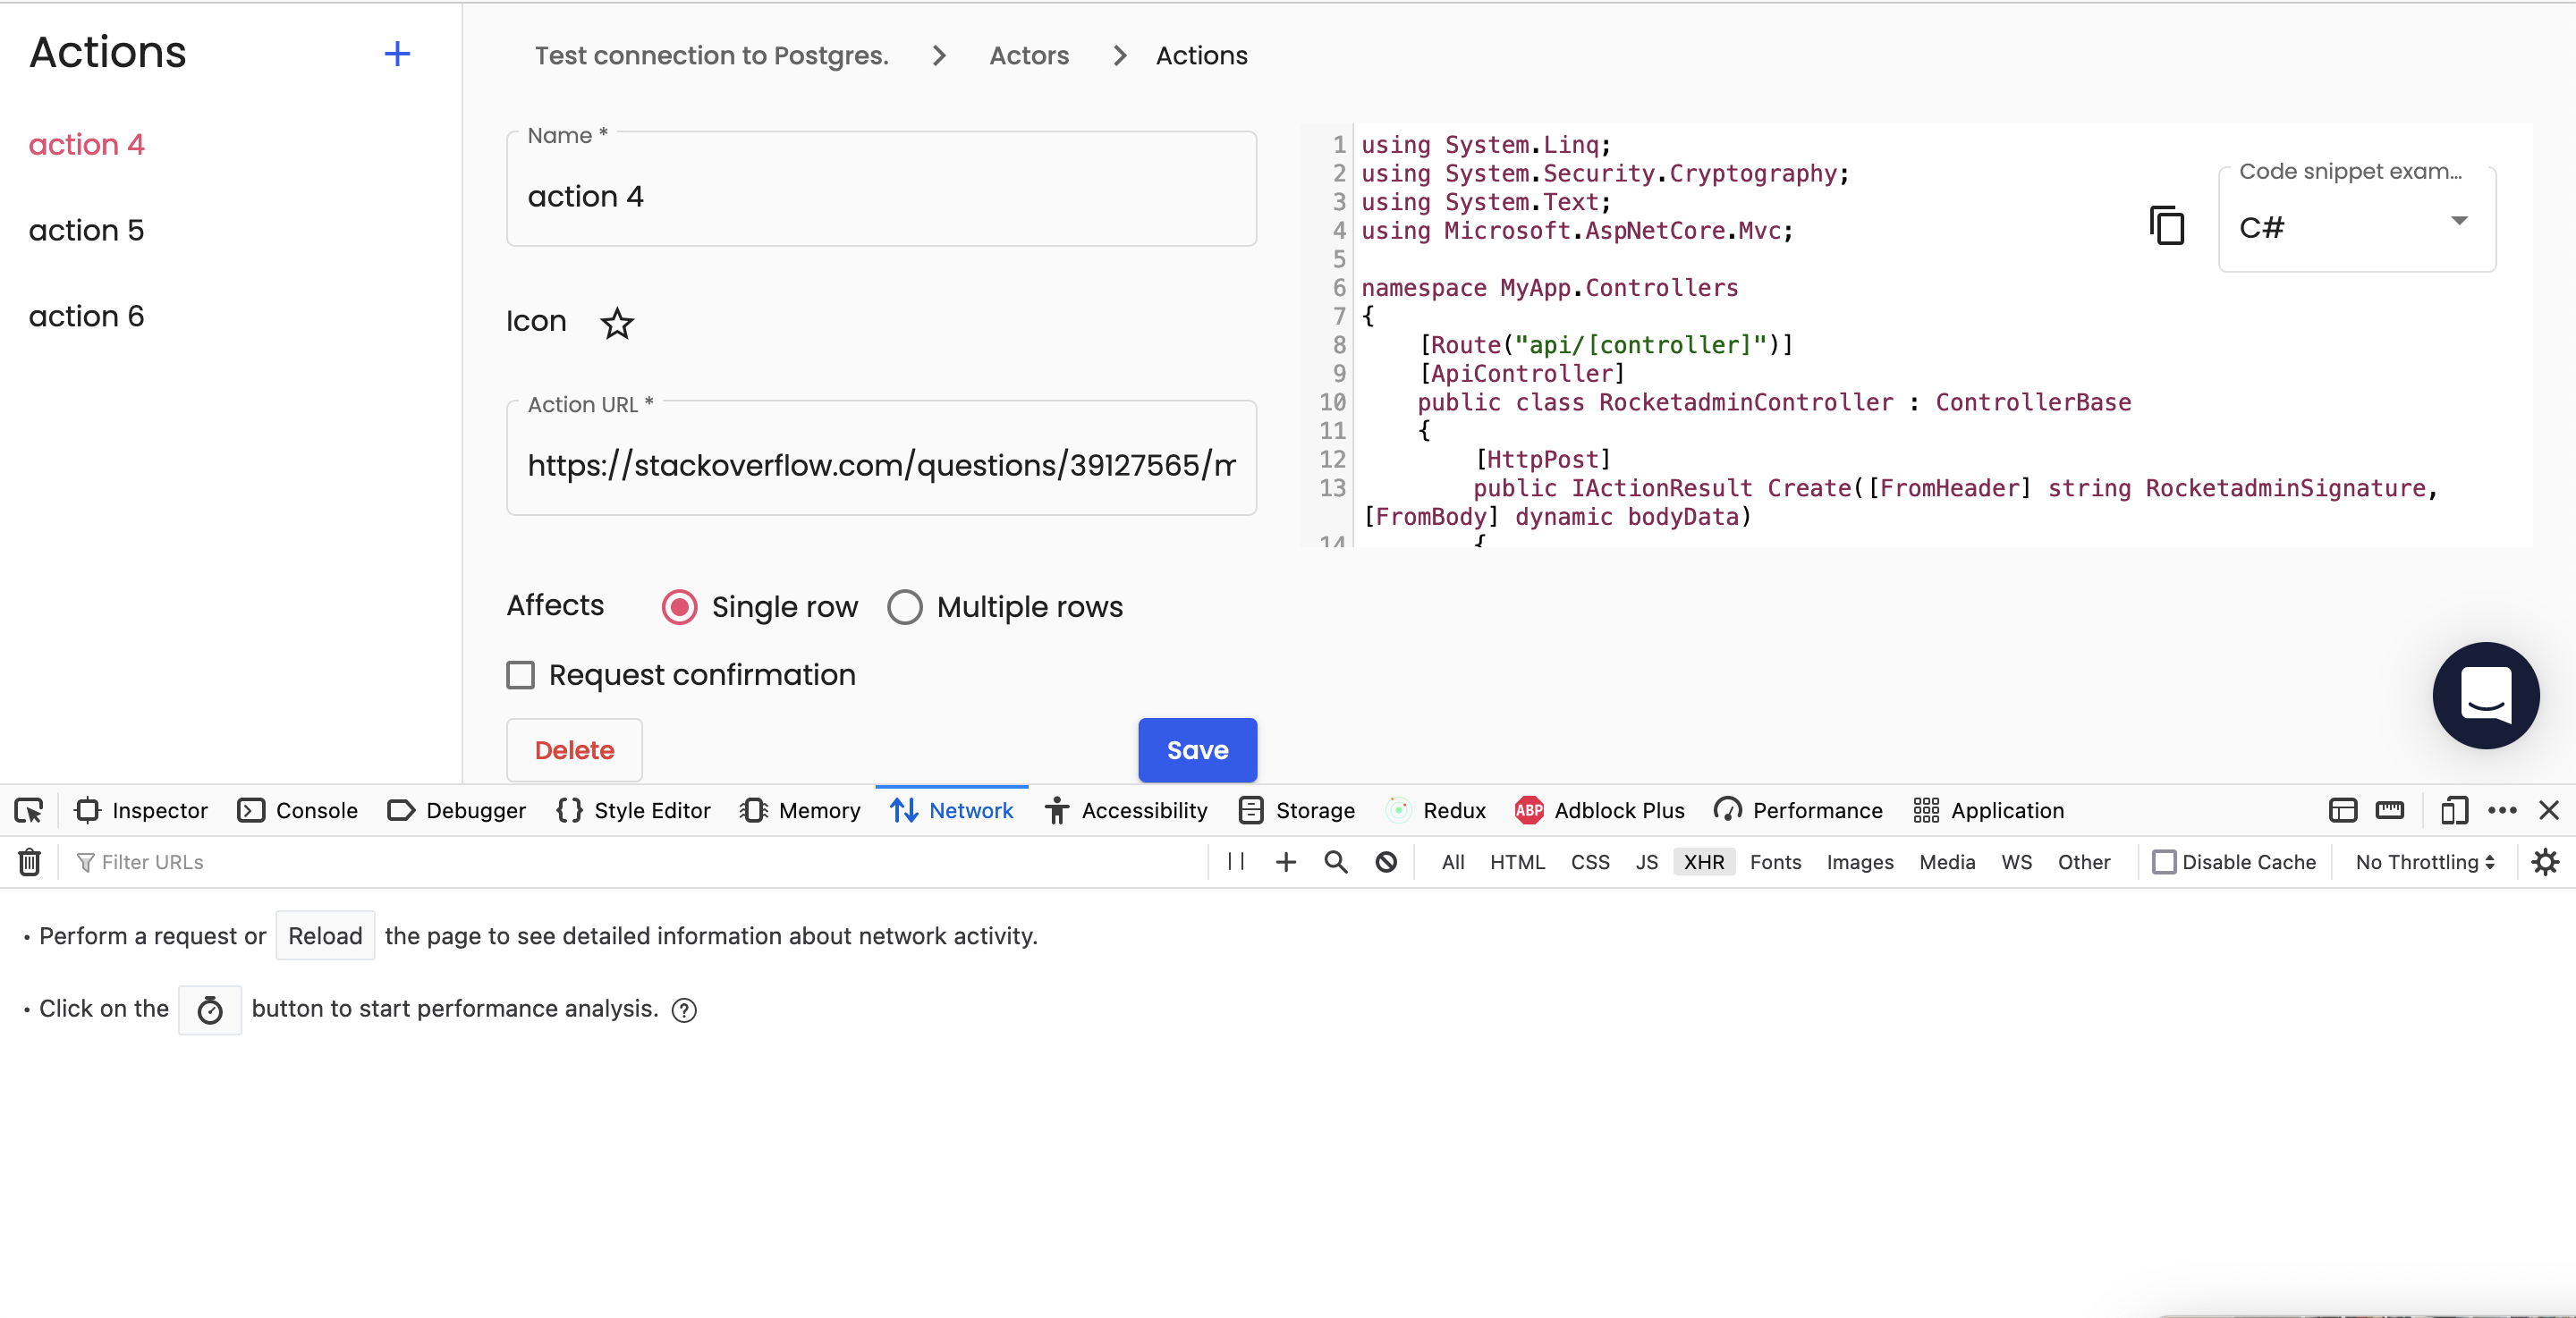Open the DevTools customize menu
The height and width of the screenshot is (1318, 2576).
pos(2503,810)
